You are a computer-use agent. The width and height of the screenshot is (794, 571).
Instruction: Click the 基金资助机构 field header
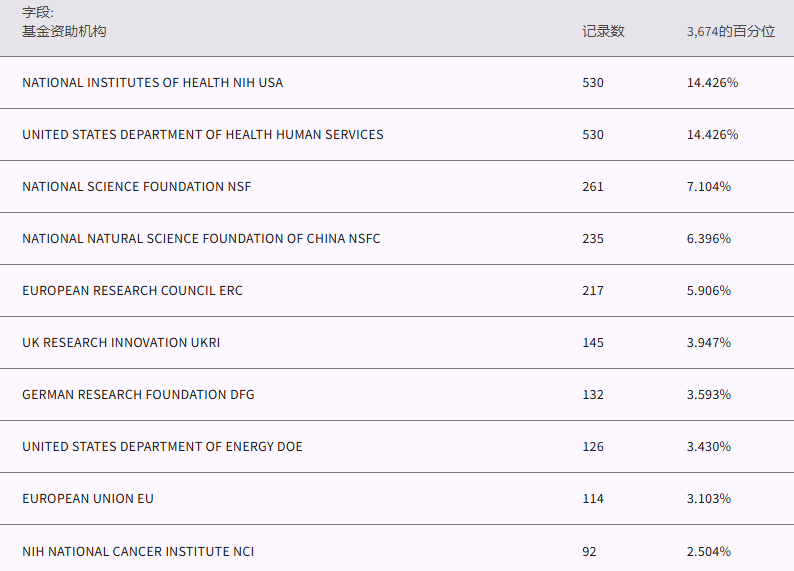(x=64, y=31)
